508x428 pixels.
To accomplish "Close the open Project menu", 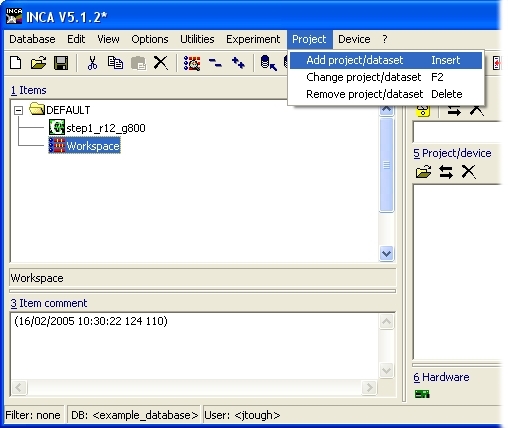I will click(x=309, y=39).
